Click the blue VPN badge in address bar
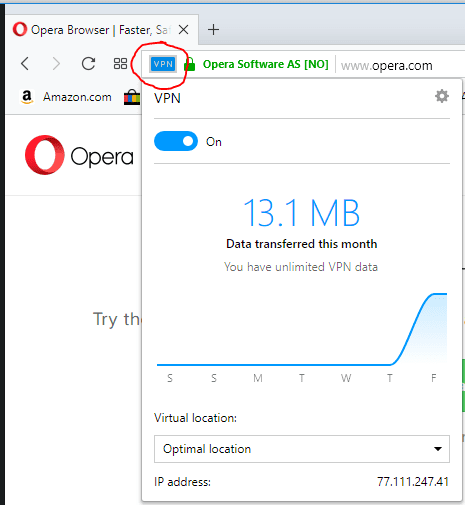465x505 pixels. click(x=163, y=64)
